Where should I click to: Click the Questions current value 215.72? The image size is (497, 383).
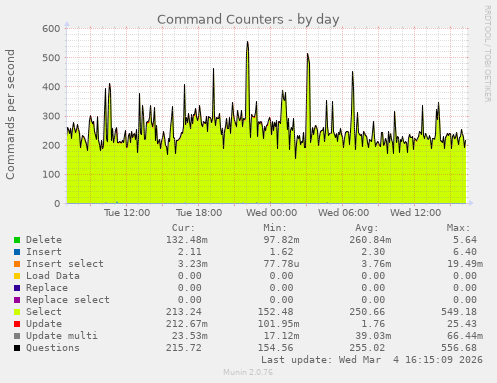[x=184, y=348]
